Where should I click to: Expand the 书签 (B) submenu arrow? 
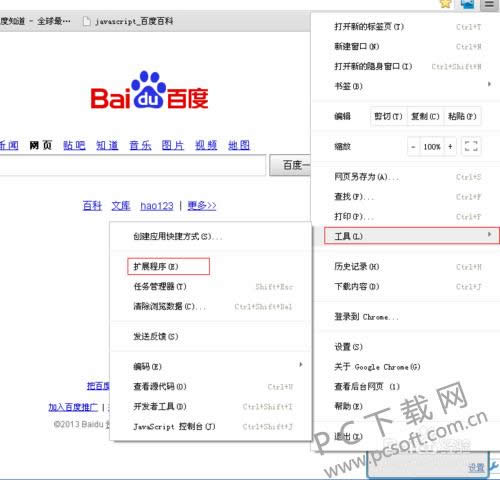pyautogui.click(x=489, y=84)
